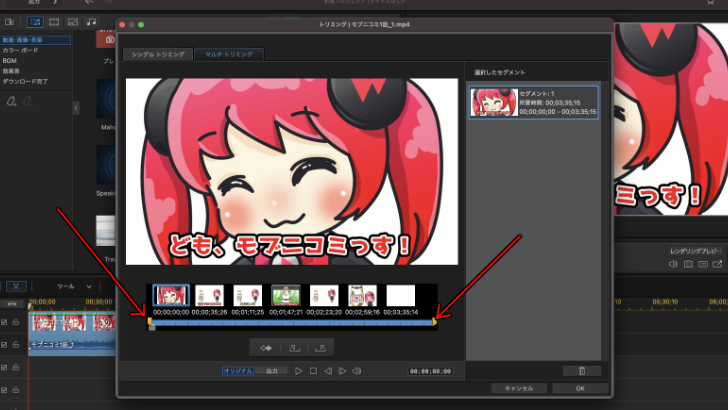Lock the third timeline track
Image resolution: width=728 pixels, height=410 pixels.
pos(16,367)
